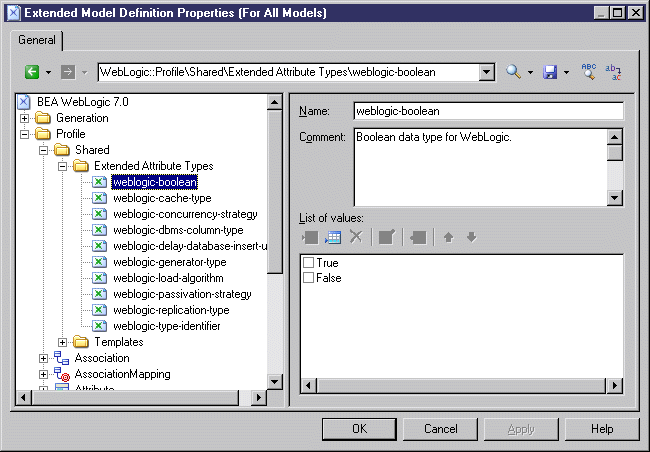Select the BEA WebLogic 7.0 root node

point(82,102)
